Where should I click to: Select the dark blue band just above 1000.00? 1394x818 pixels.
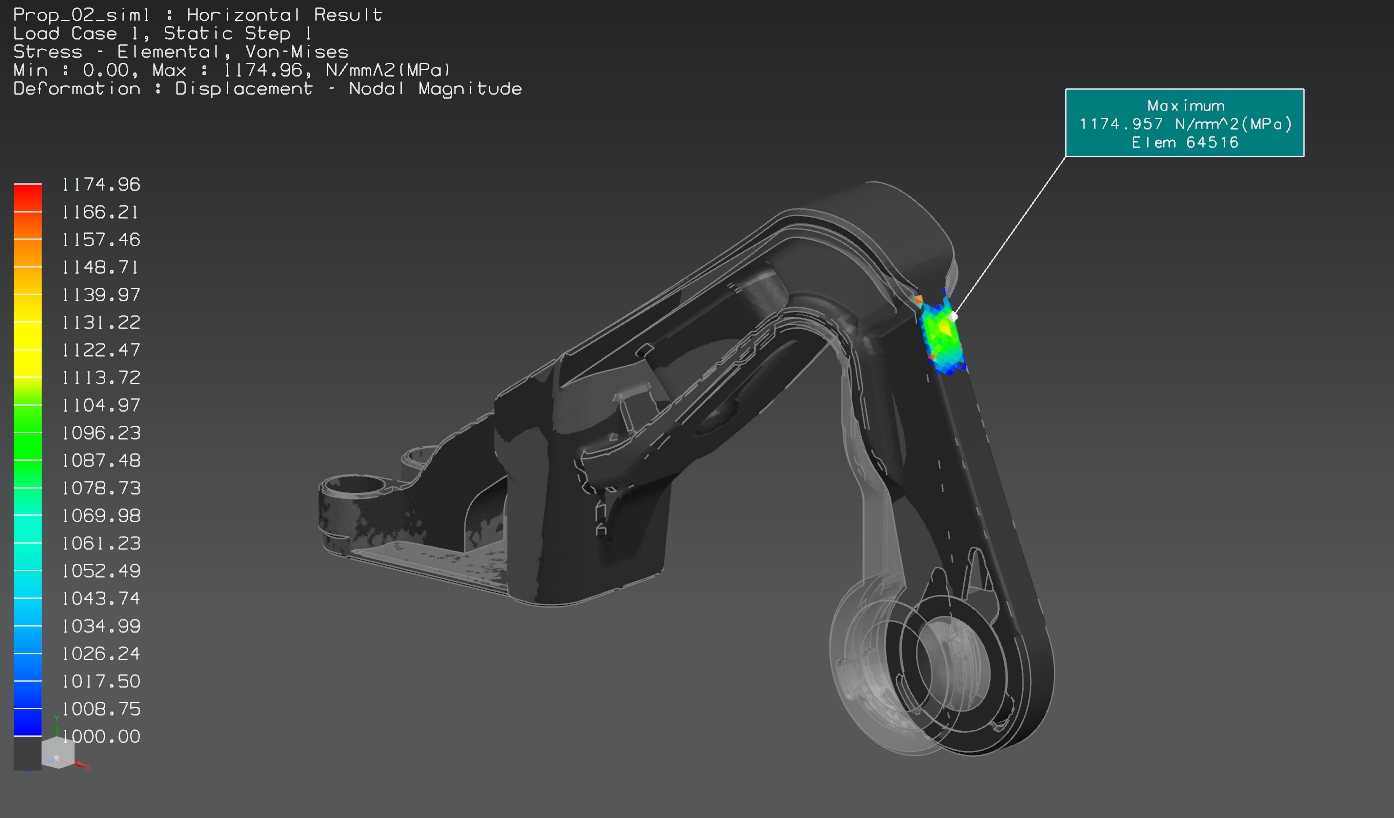(28, 723)
